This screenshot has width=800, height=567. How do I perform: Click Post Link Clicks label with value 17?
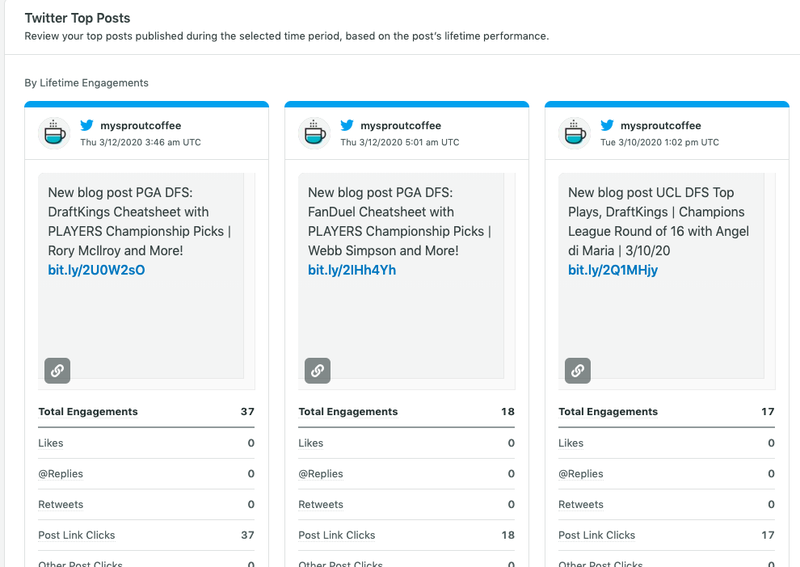point(597,535)
